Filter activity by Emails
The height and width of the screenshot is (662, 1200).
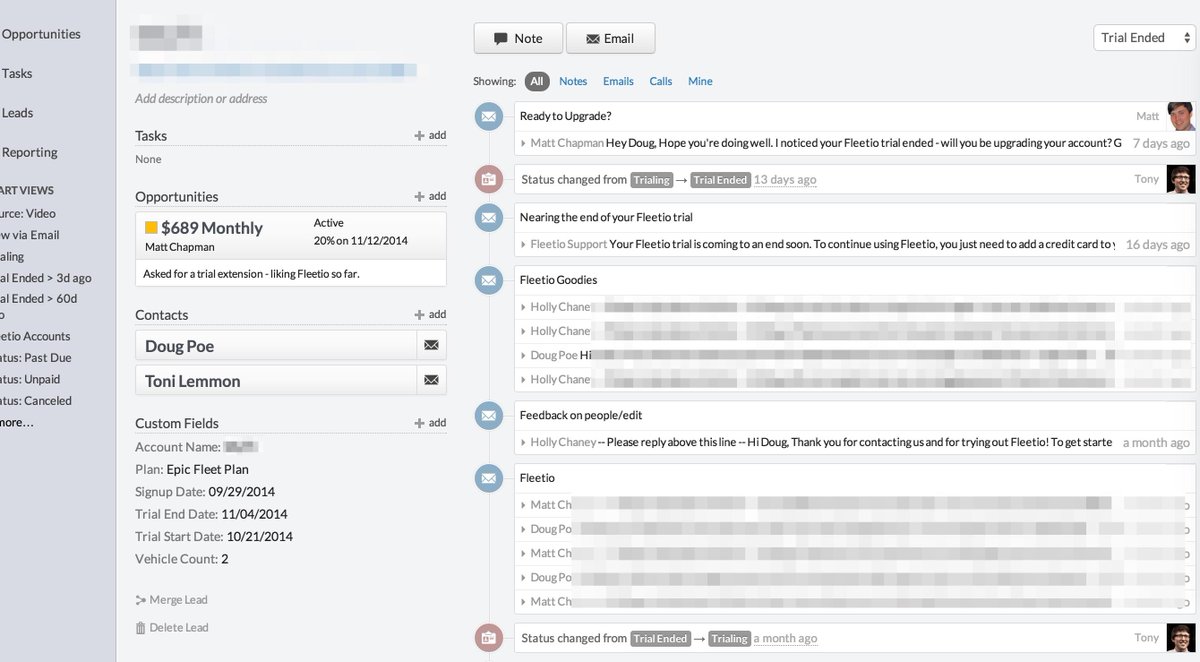coord(618,81)
